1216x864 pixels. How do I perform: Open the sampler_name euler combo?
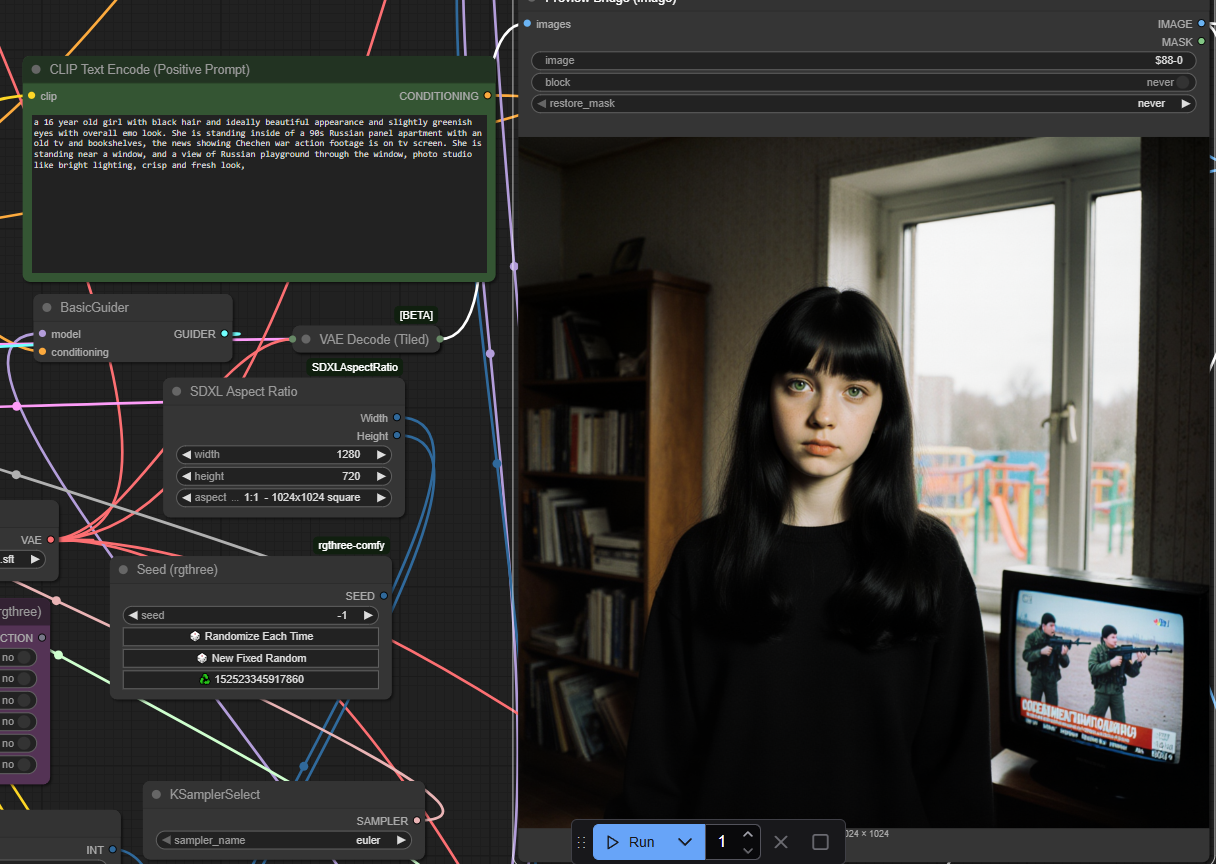[x=283, y=840]
